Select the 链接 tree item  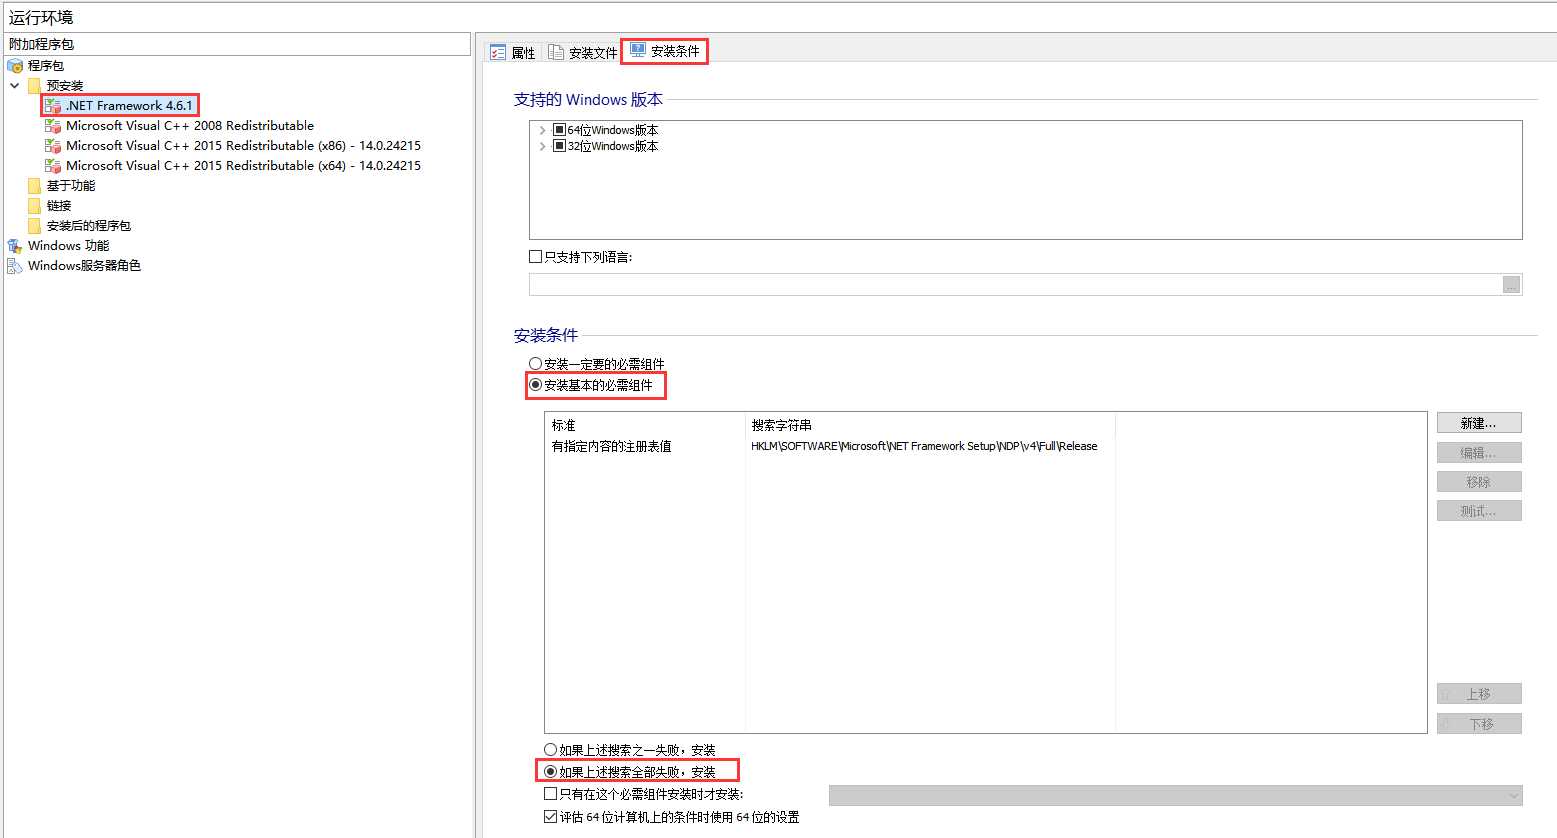[x=59, y=206]
